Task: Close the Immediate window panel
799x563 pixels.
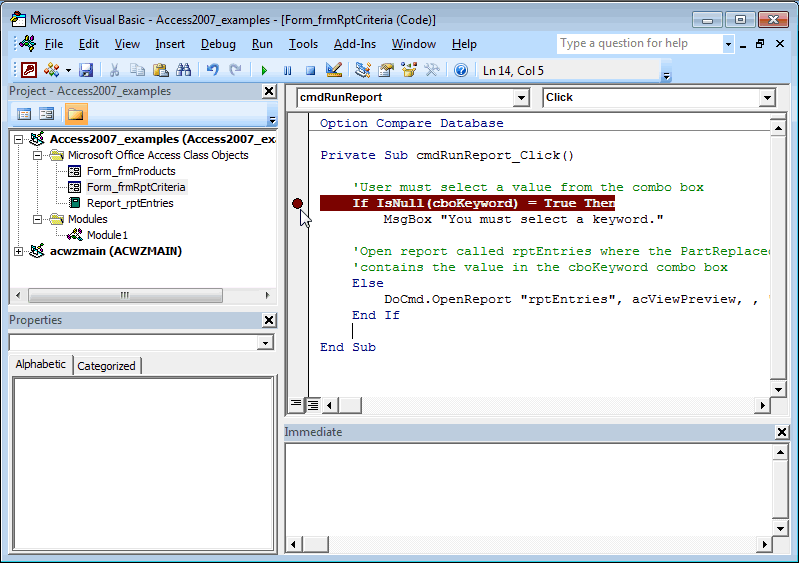Action: (x=782, y=432)
